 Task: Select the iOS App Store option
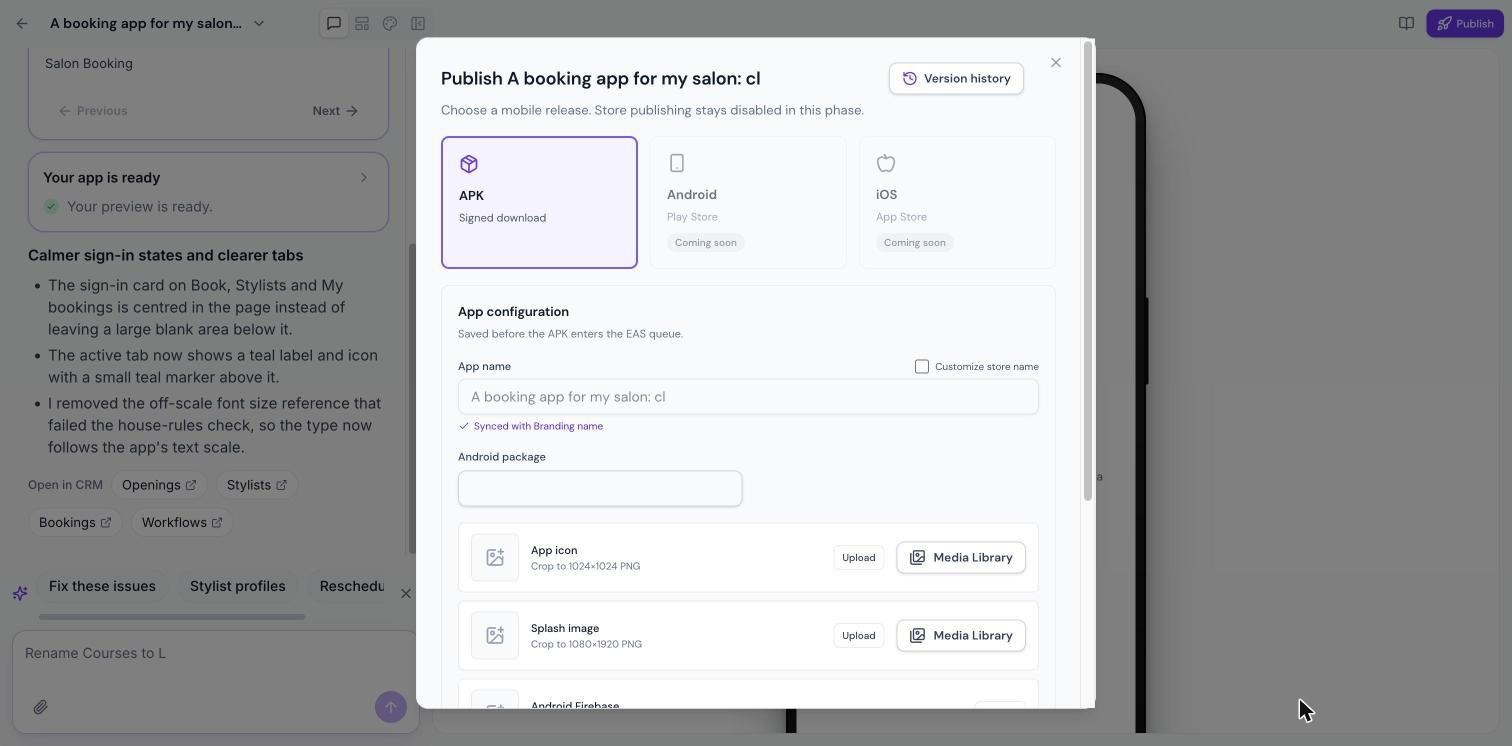957,202
